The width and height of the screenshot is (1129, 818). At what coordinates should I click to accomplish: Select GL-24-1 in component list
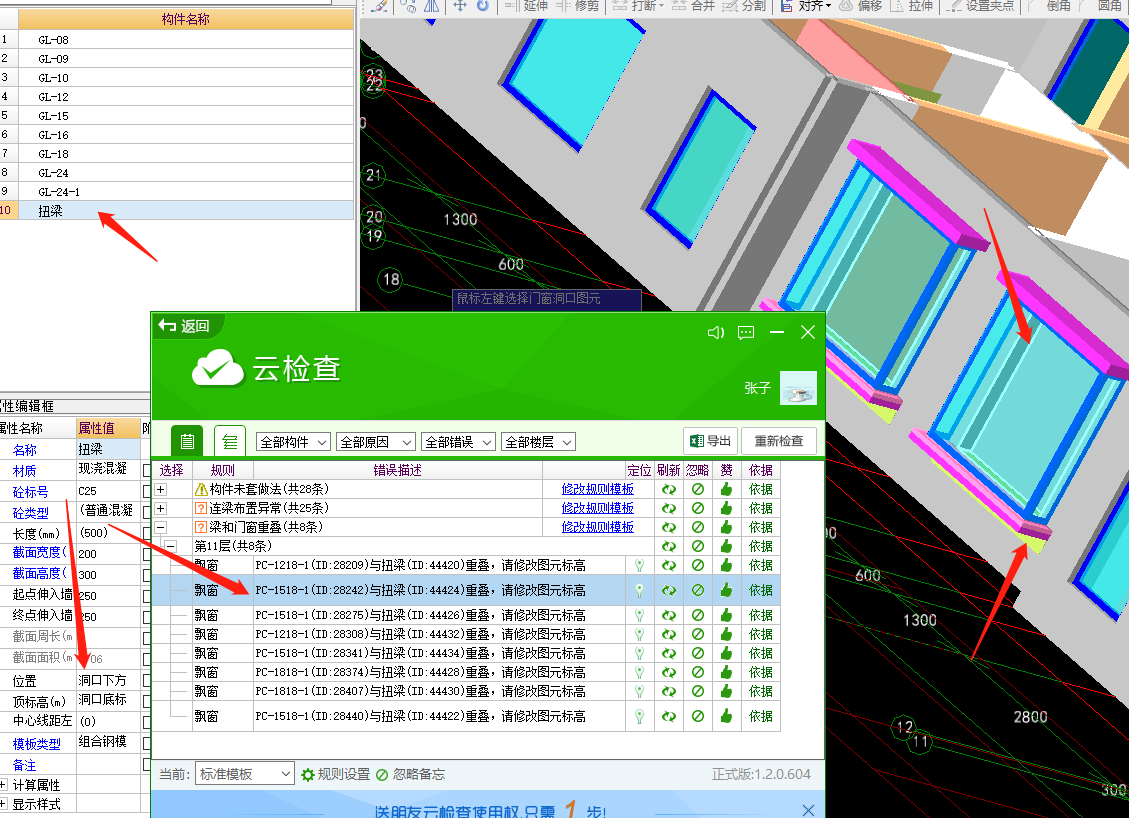pyautogui.click(x=186, y=192)
